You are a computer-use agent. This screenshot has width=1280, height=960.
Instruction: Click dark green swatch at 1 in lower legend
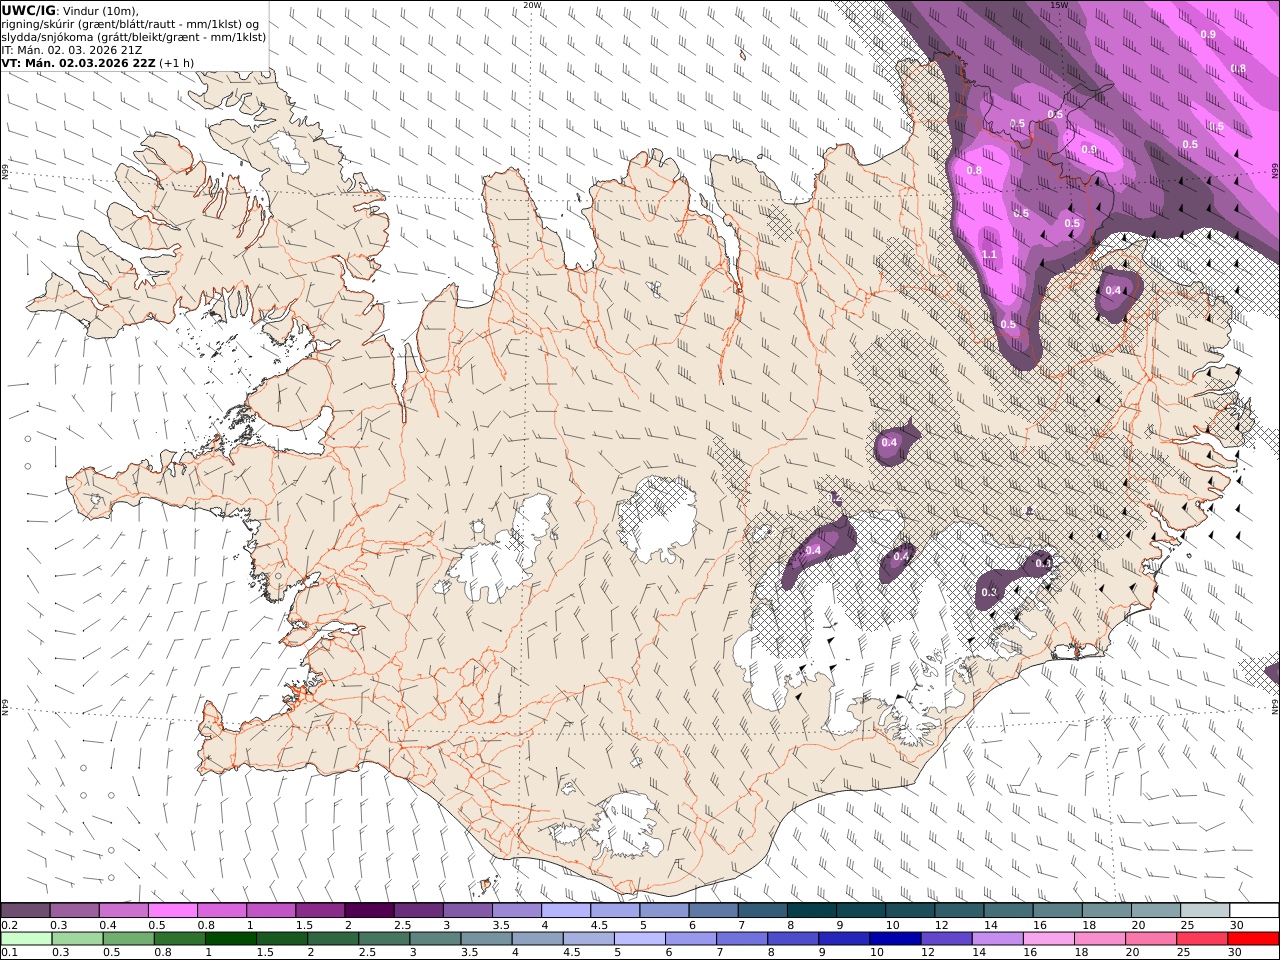(230, 938)
